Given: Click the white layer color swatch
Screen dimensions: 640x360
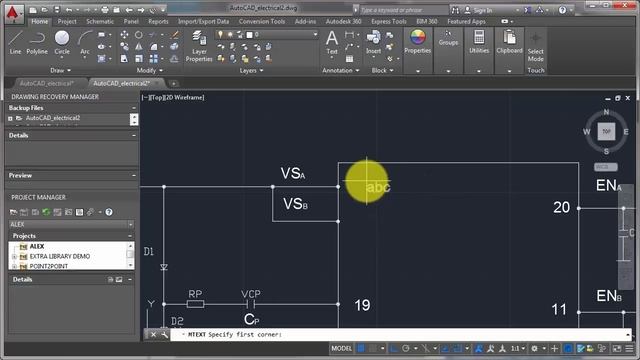Looking at the screenshot, I should click(249, 35).
